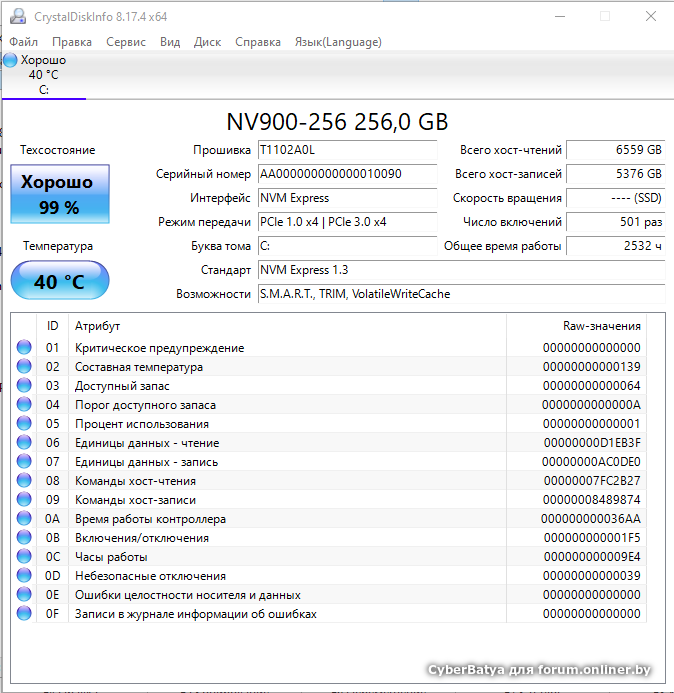
Task: Click the serial number field
Action: tap(346, 174)
